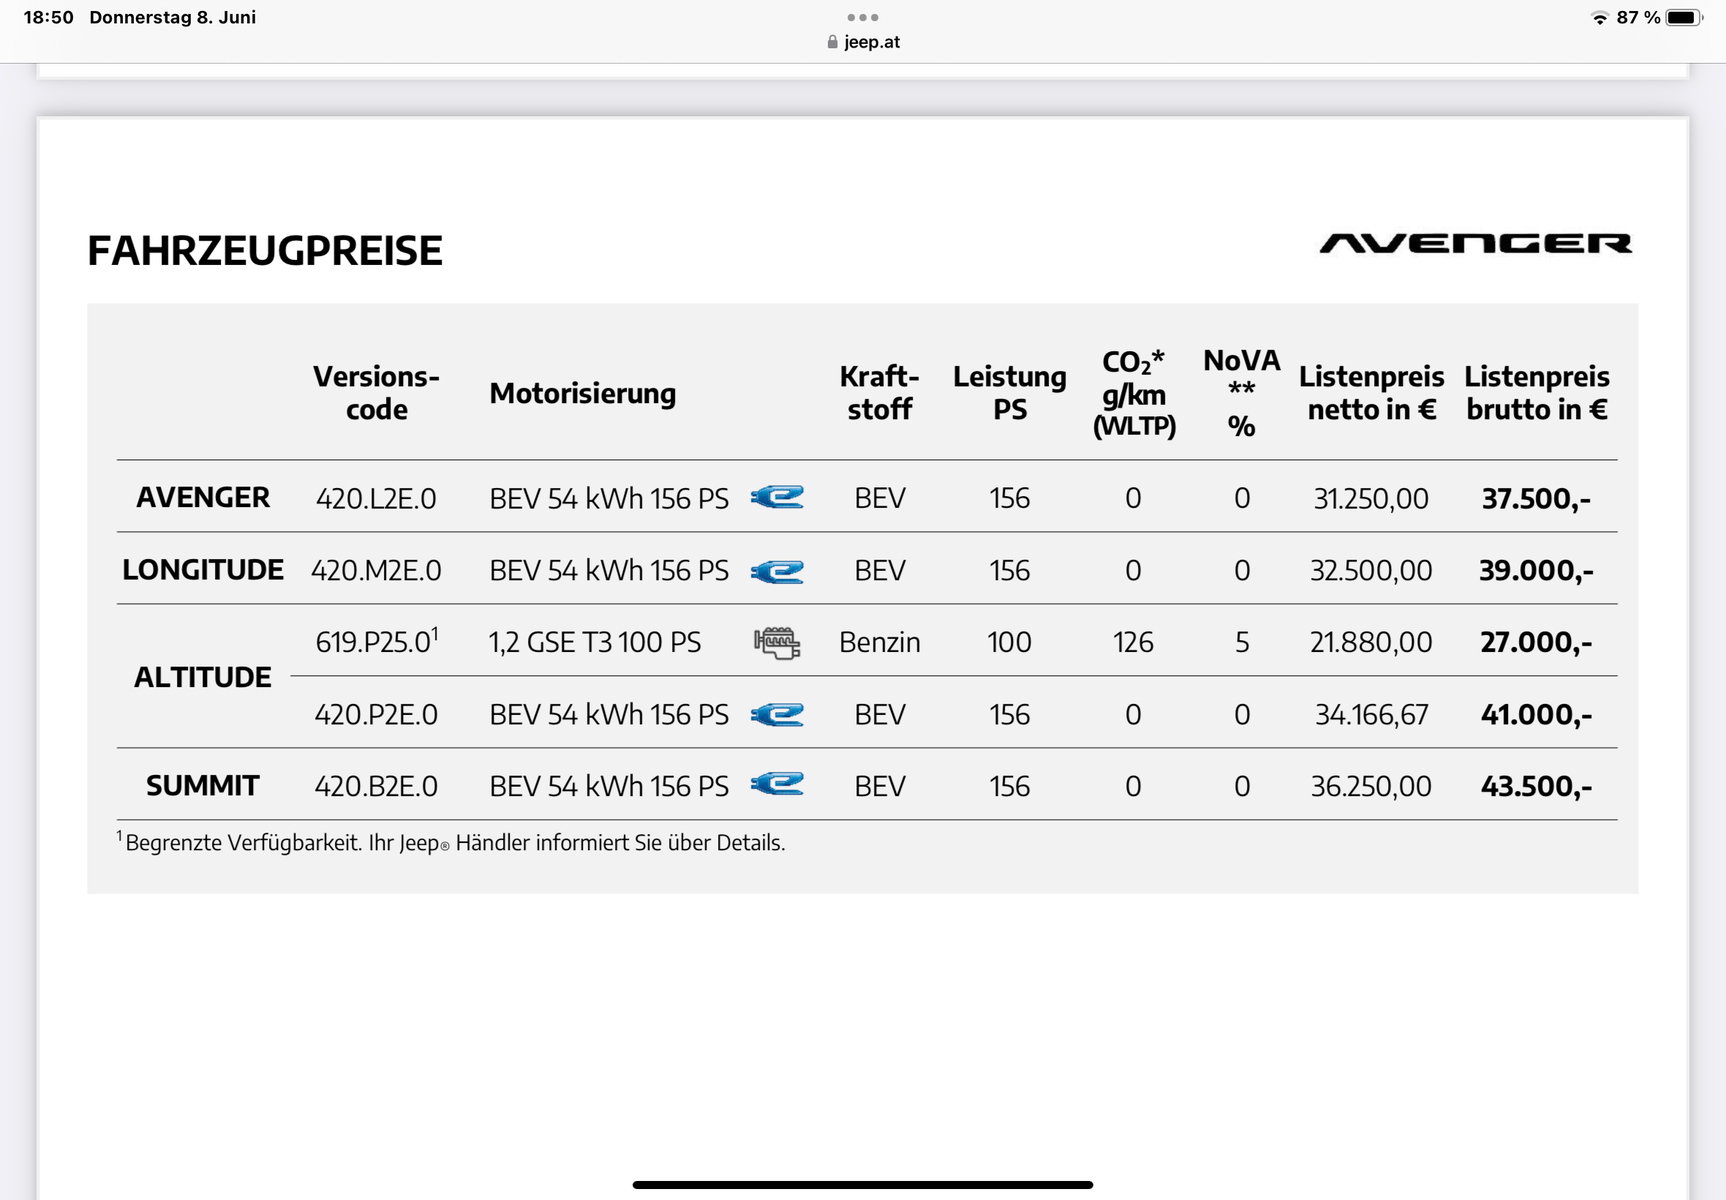Click the SUMMIT trim label
The height and width of the screenshot is (1200, 1726).
[x=203, y=786]
